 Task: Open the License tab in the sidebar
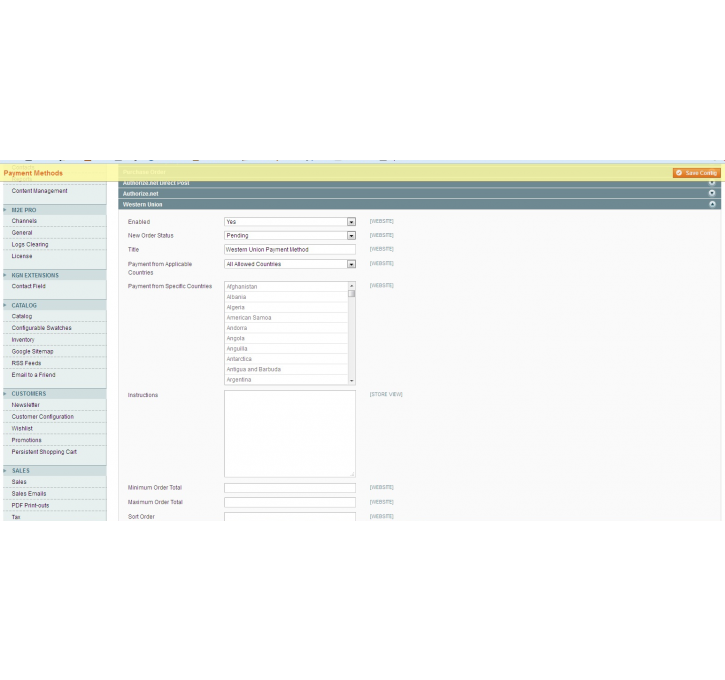(x=22, y=256)
